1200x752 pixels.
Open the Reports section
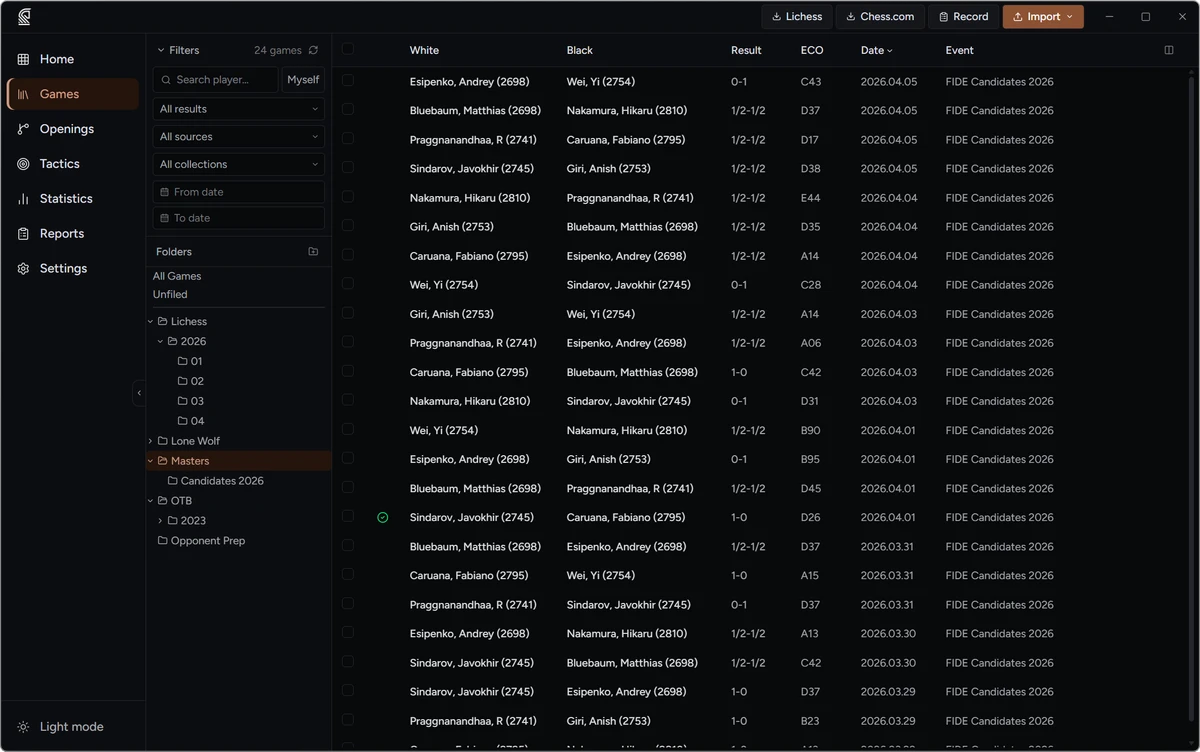(x=73, y=234)
